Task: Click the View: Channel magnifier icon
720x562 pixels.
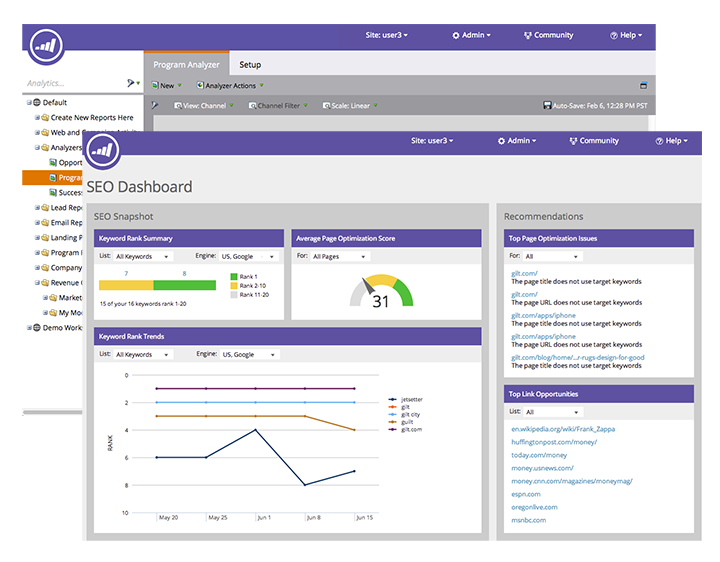Action: 178,106
